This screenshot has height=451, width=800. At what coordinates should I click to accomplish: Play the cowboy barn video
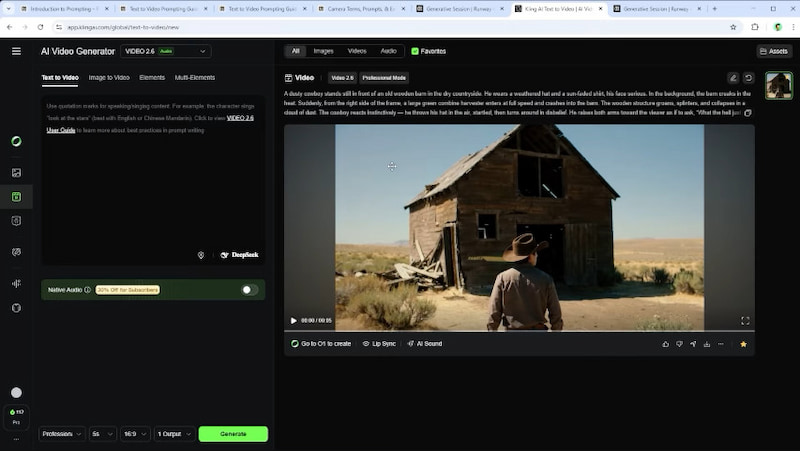pos(293,321)
